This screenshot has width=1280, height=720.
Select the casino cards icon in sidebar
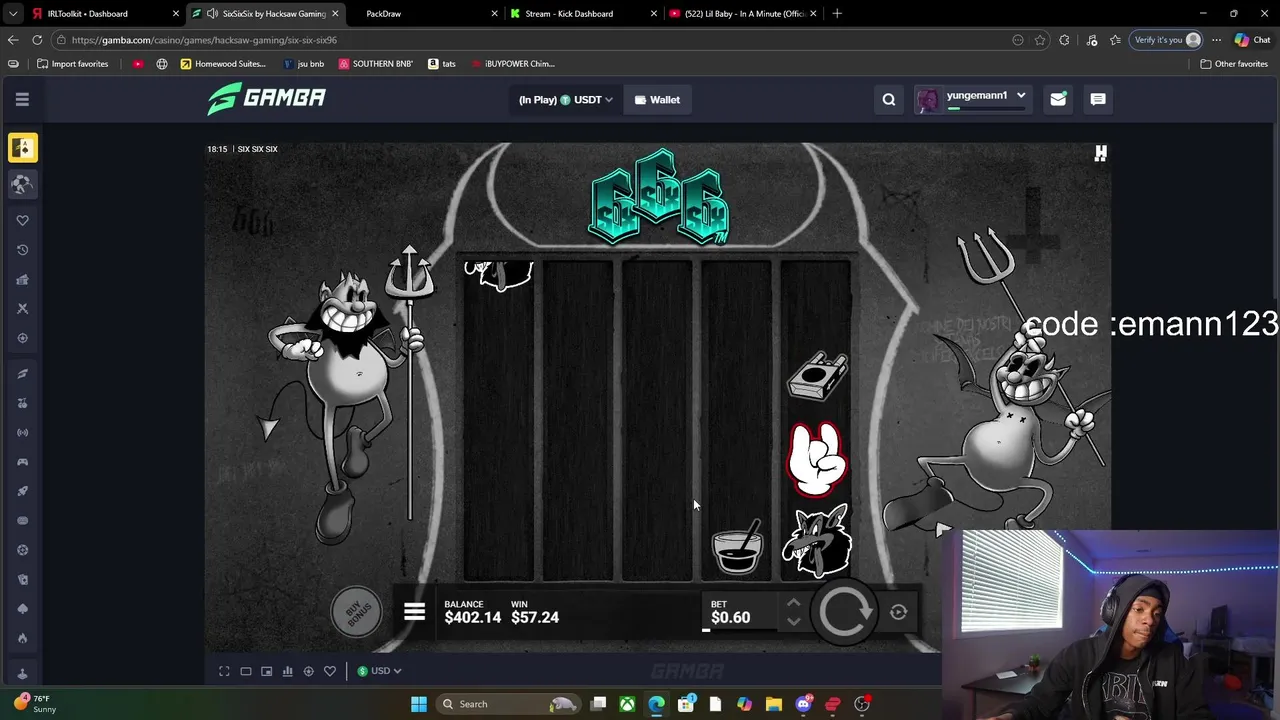click(x=22, y=148)
